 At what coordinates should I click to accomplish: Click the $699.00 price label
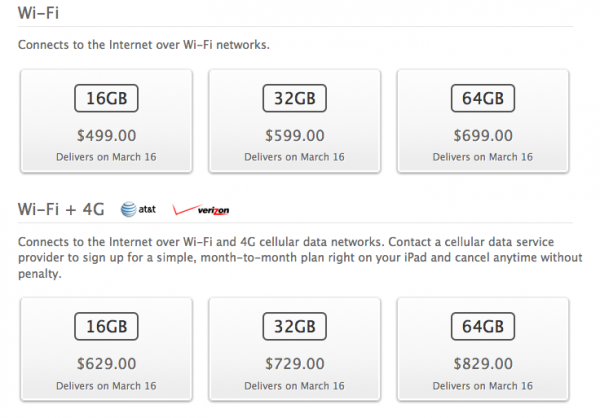point(482,133)
